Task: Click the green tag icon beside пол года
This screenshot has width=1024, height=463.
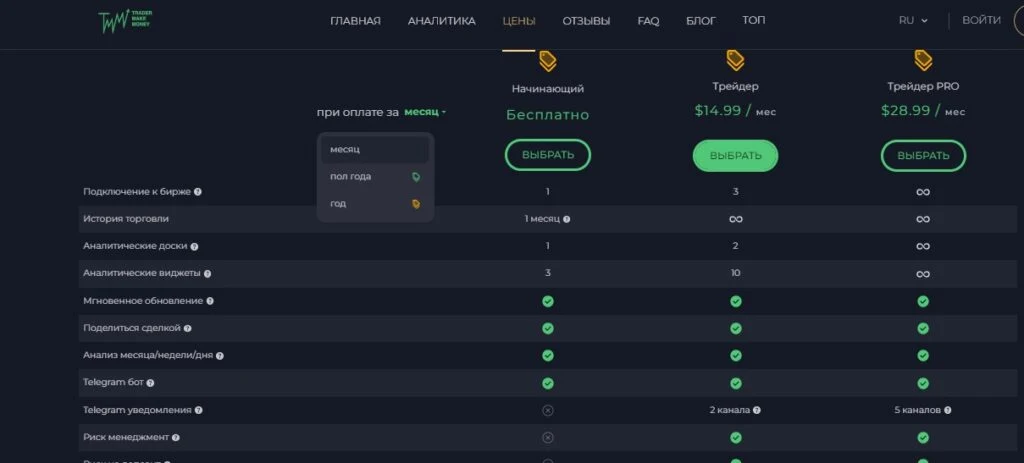Action: [416, 177]
